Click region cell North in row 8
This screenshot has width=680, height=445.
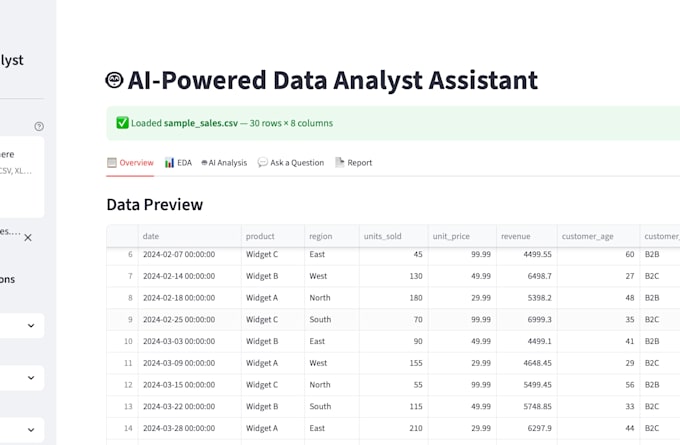(332, 298)
